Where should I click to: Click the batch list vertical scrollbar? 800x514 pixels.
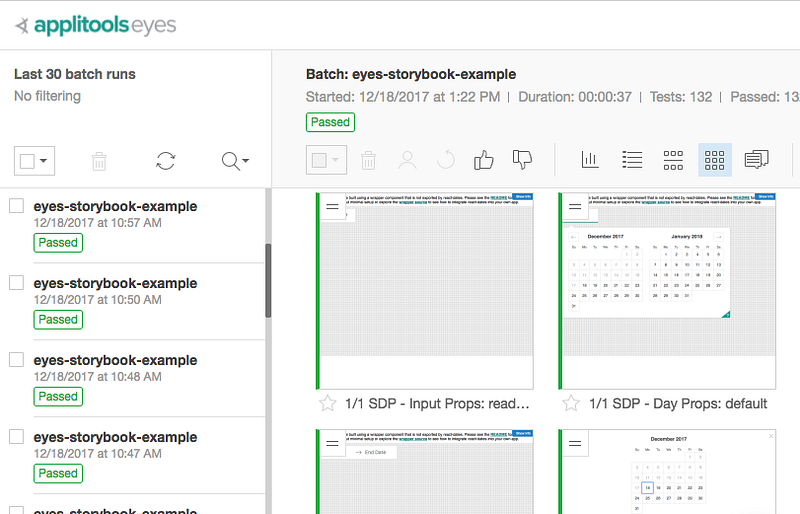[268, 280]
